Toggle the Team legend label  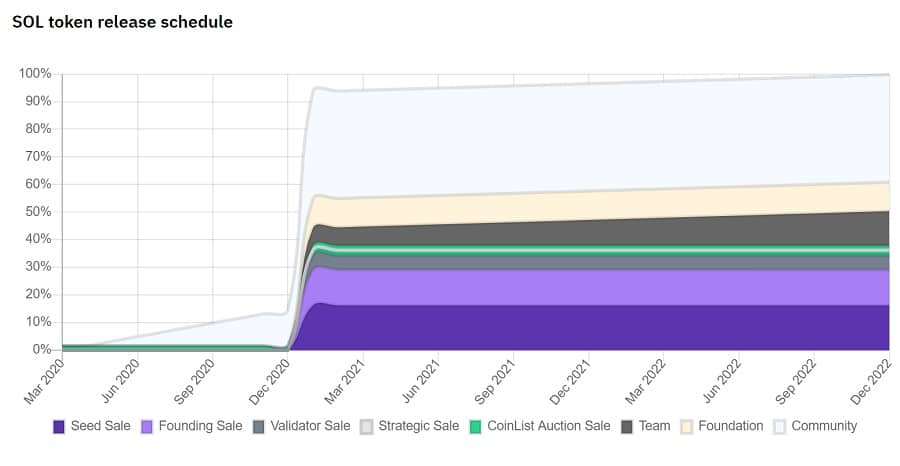[x=655, y=426]
